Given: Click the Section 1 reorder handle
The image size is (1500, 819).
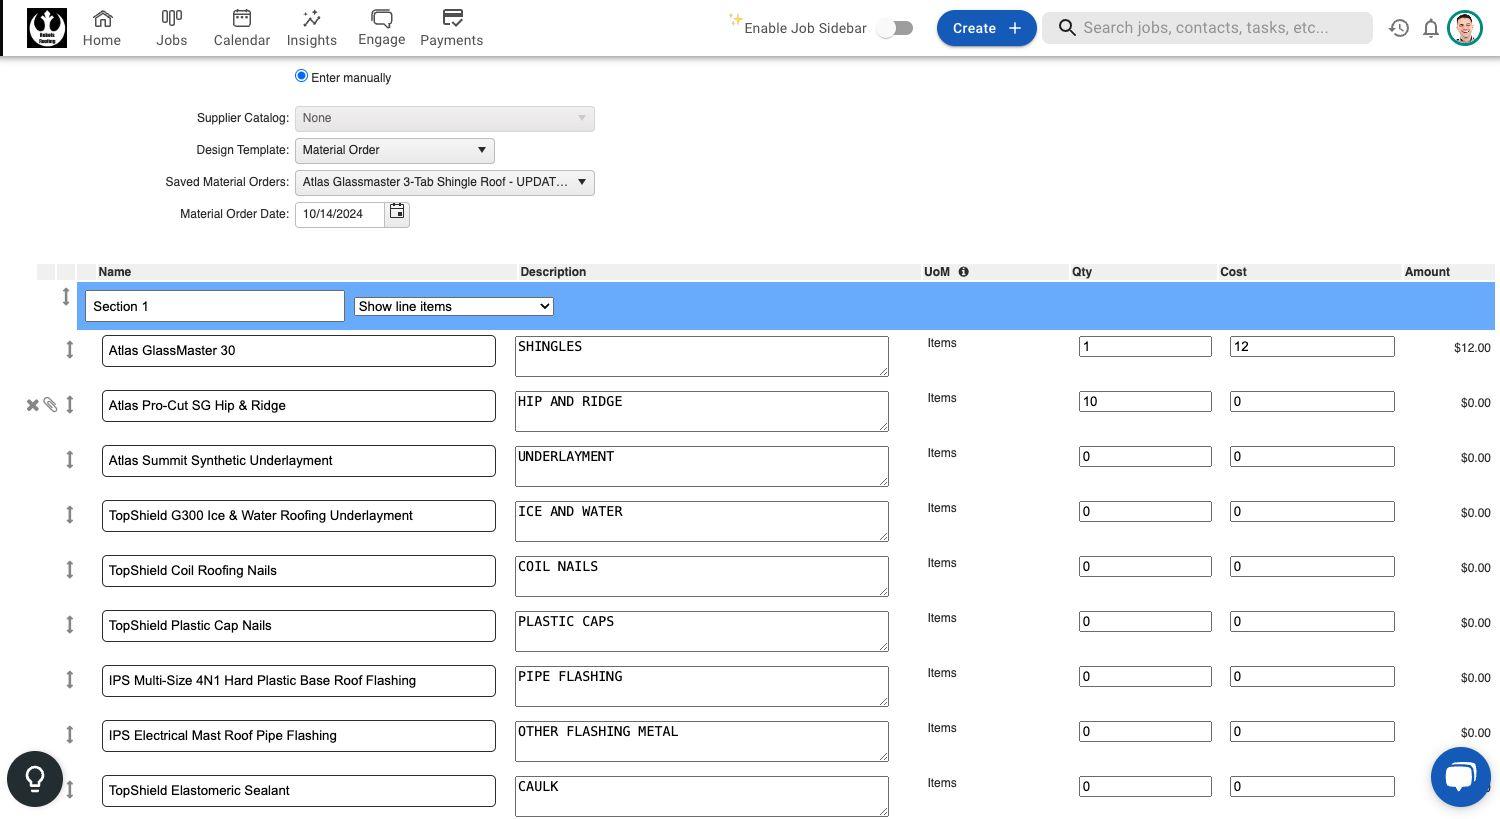Looking at the screenshot, I should (66, 297).
